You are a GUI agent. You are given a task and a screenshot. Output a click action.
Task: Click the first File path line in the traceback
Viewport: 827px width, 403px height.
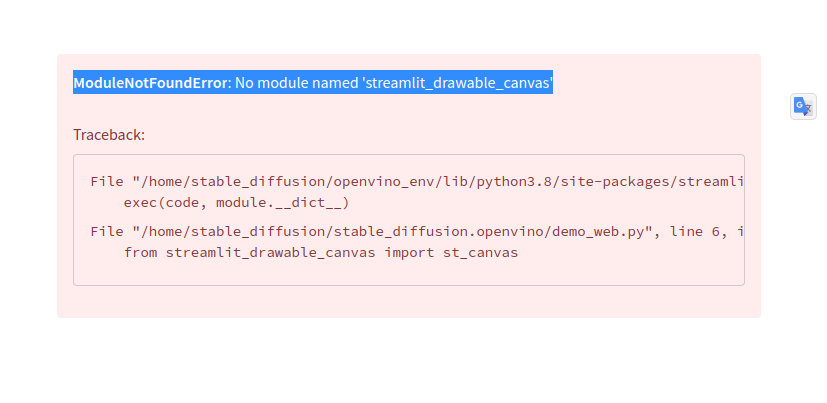417,182
